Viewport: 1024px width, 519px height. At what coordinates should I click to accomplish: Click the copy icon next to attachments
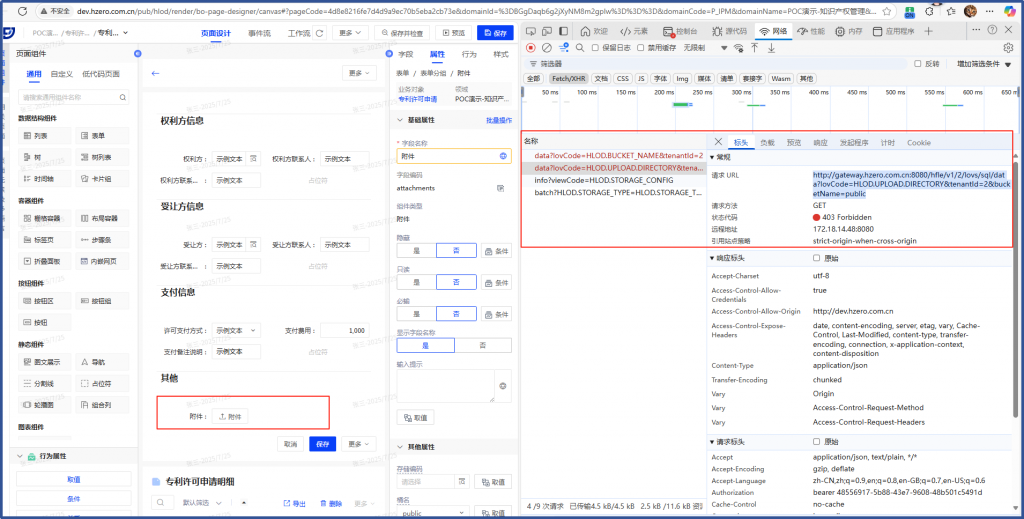(x=500, y=188)
